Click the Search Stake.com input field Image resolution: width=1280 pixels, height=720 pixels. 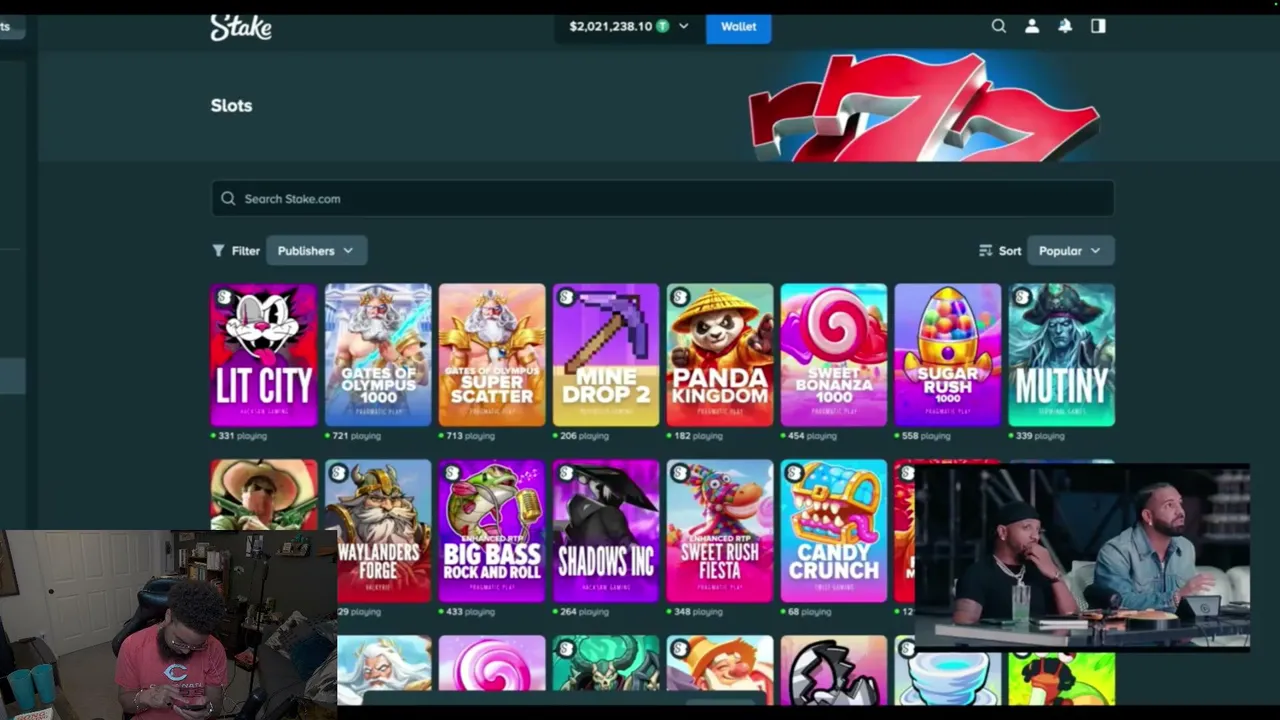tap(662, 198)
